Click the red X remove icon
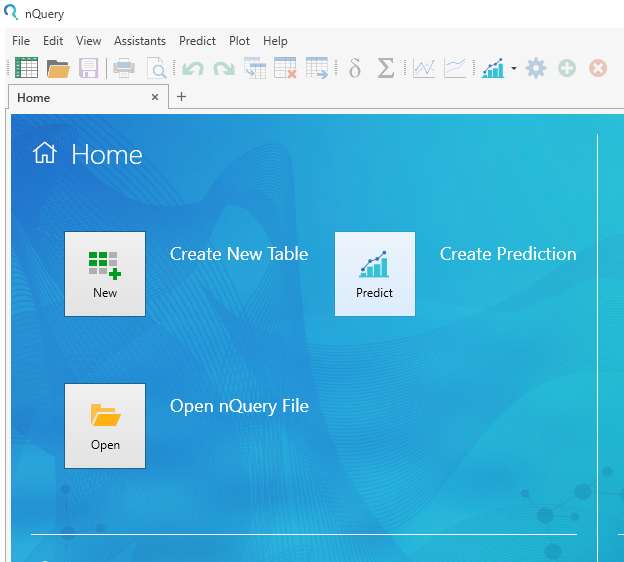 pyautogui.click(x=598, y=68)
